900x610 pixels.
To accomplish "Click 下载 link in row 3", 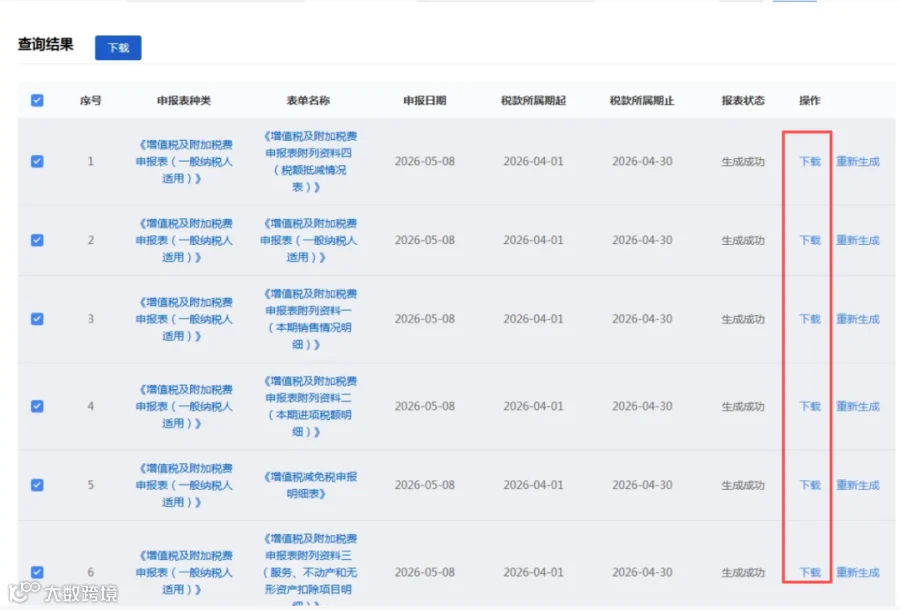I will (x=810, y=319).
